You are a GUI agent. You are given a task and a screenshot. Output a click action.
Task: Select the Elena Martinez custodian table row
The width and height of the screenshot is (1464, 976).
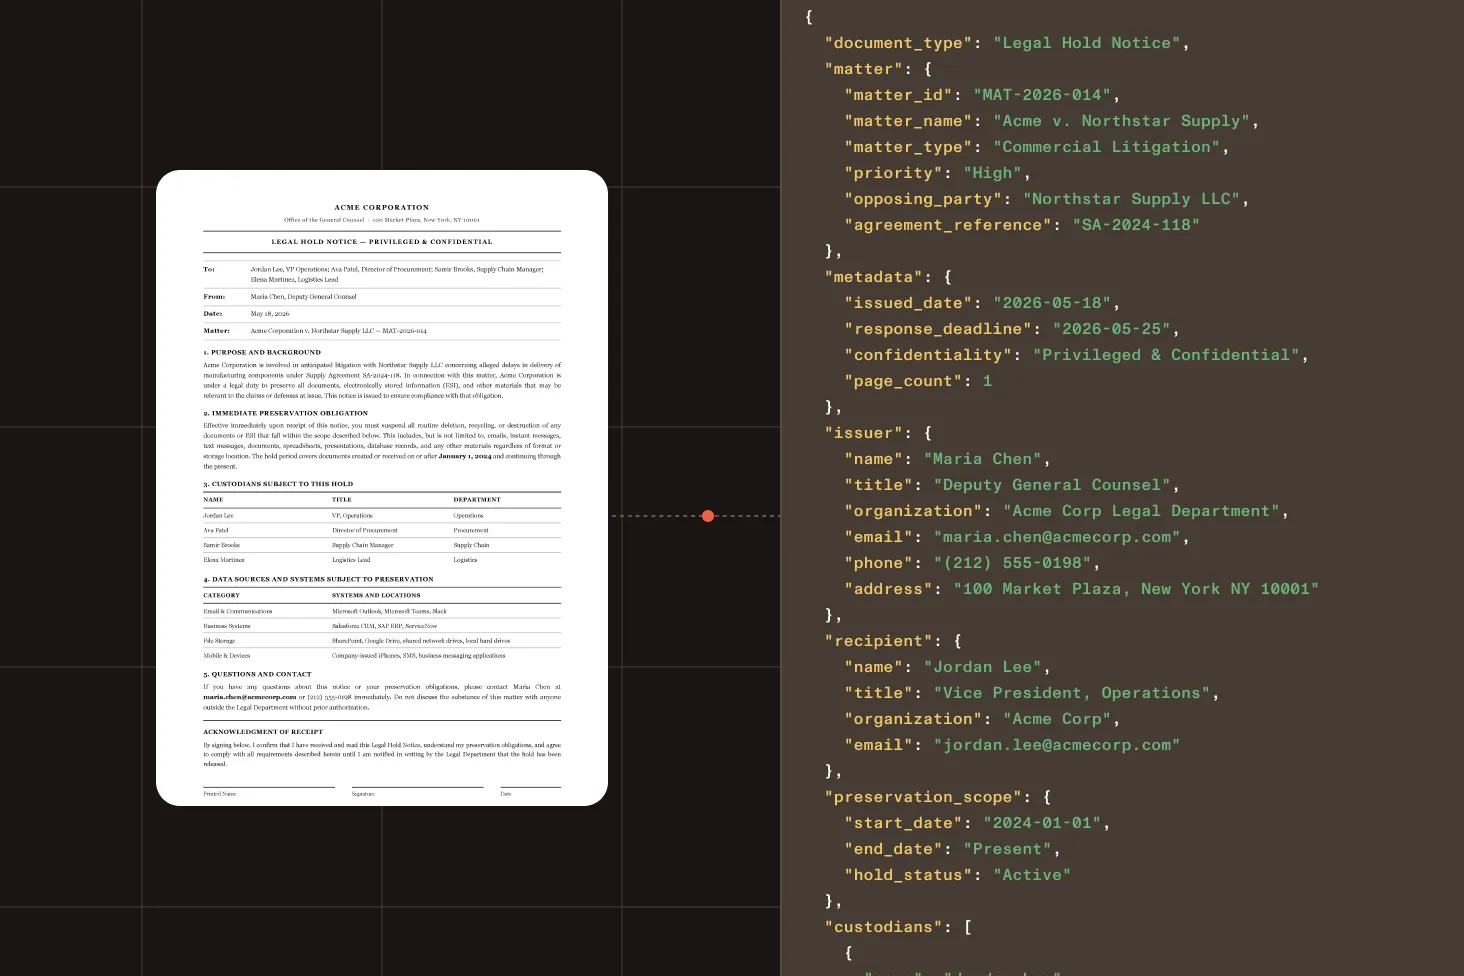click(382, 560)
